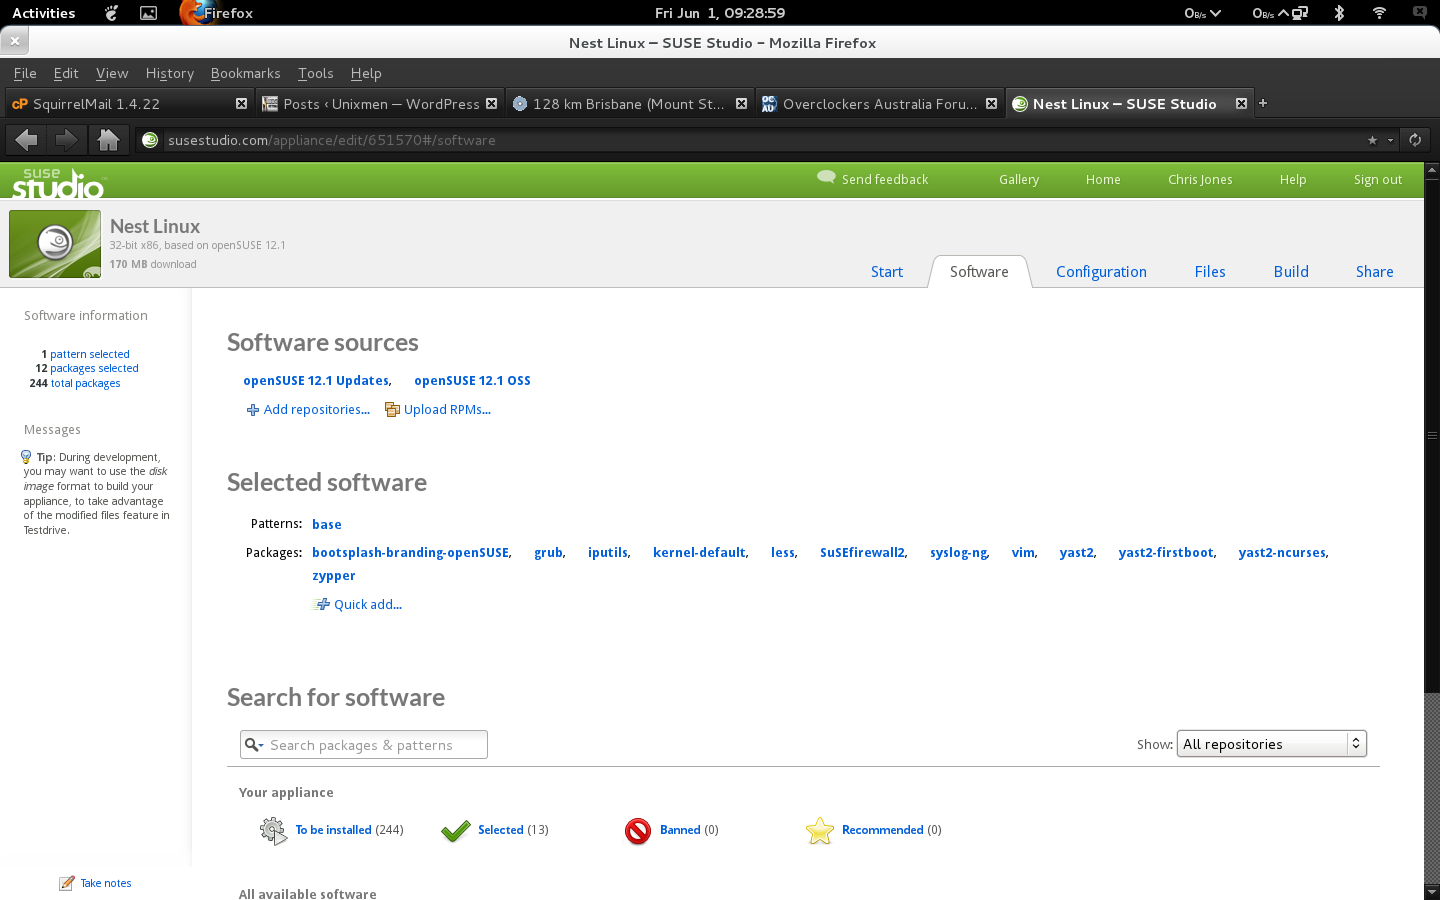Switch to the Files tab
Viewport: 1440px width, 900px height.
tap(1210, 272)
